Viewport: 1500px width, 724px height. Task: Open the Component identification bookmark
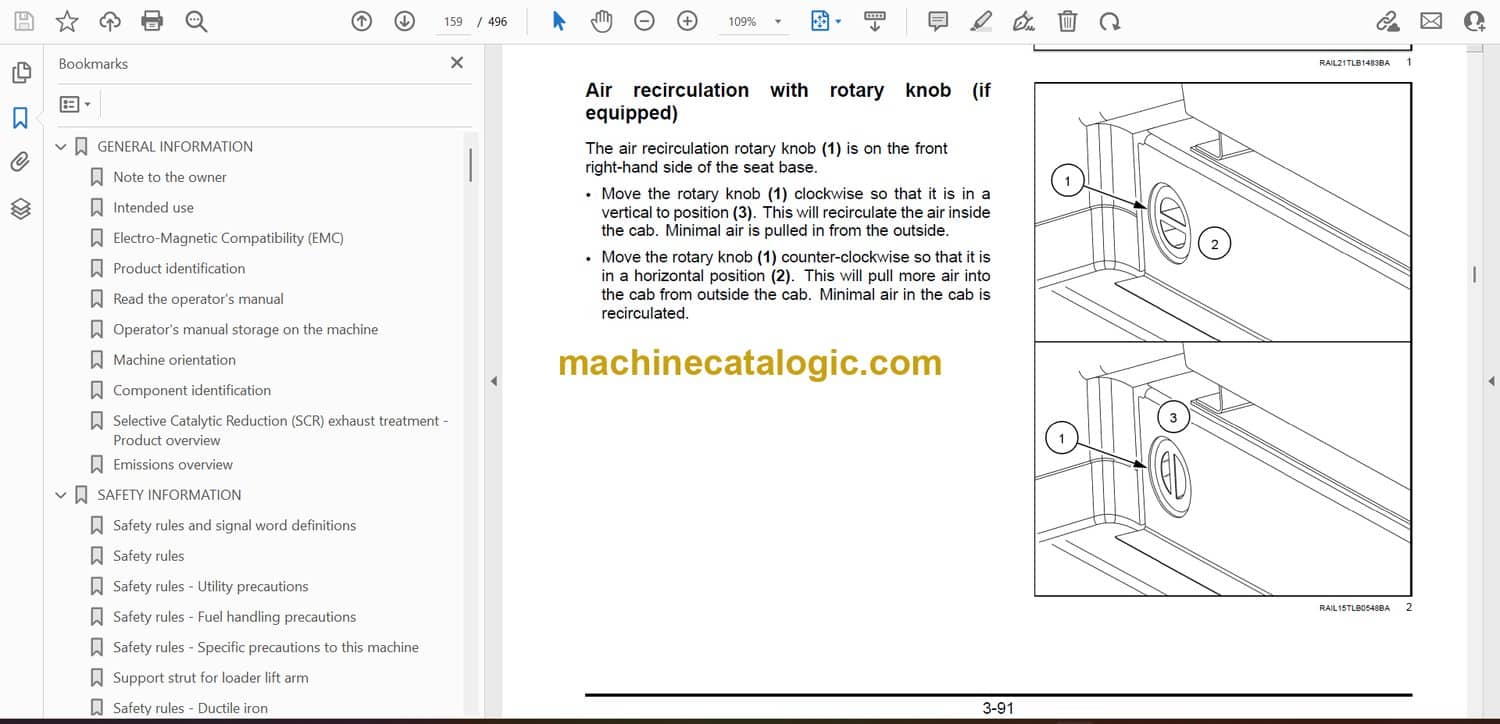pyautogui.click(x=192, y=390)
